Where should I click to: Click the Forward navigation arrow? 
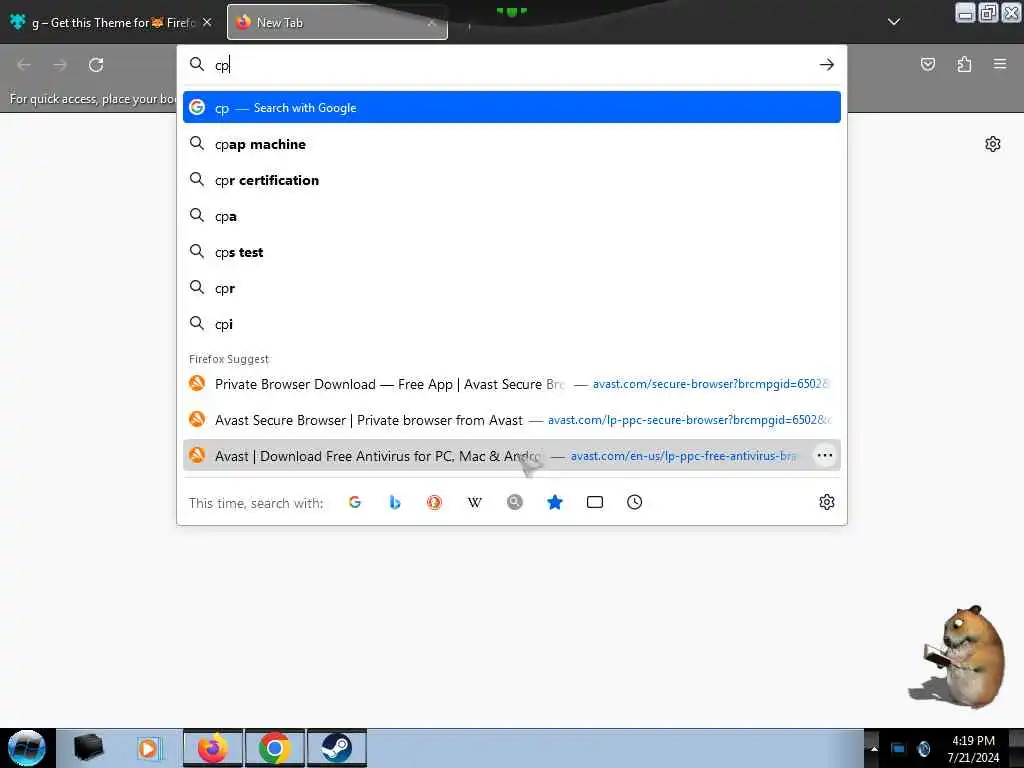pos(60,65)
